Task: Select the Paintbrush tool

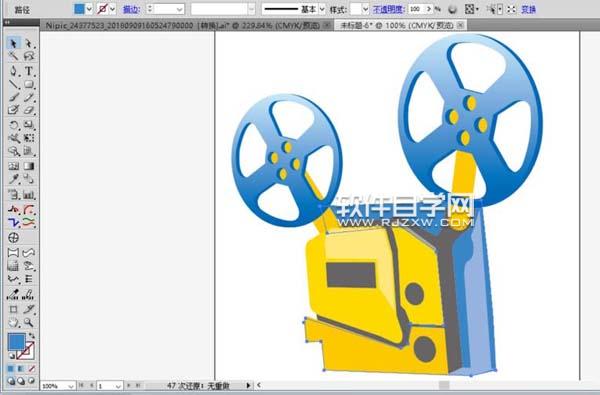Action: click(13, 97)
